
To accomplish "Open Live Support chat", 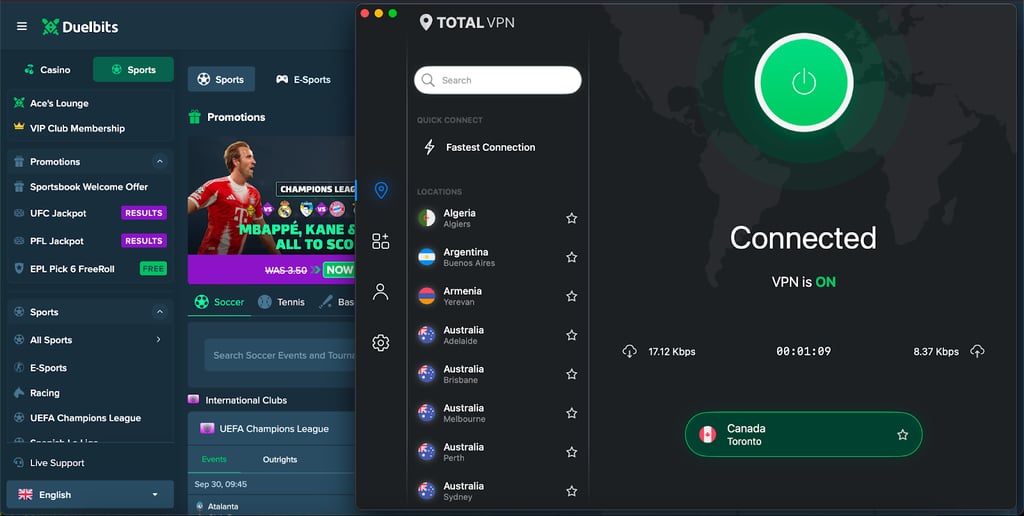I will 57,463.
